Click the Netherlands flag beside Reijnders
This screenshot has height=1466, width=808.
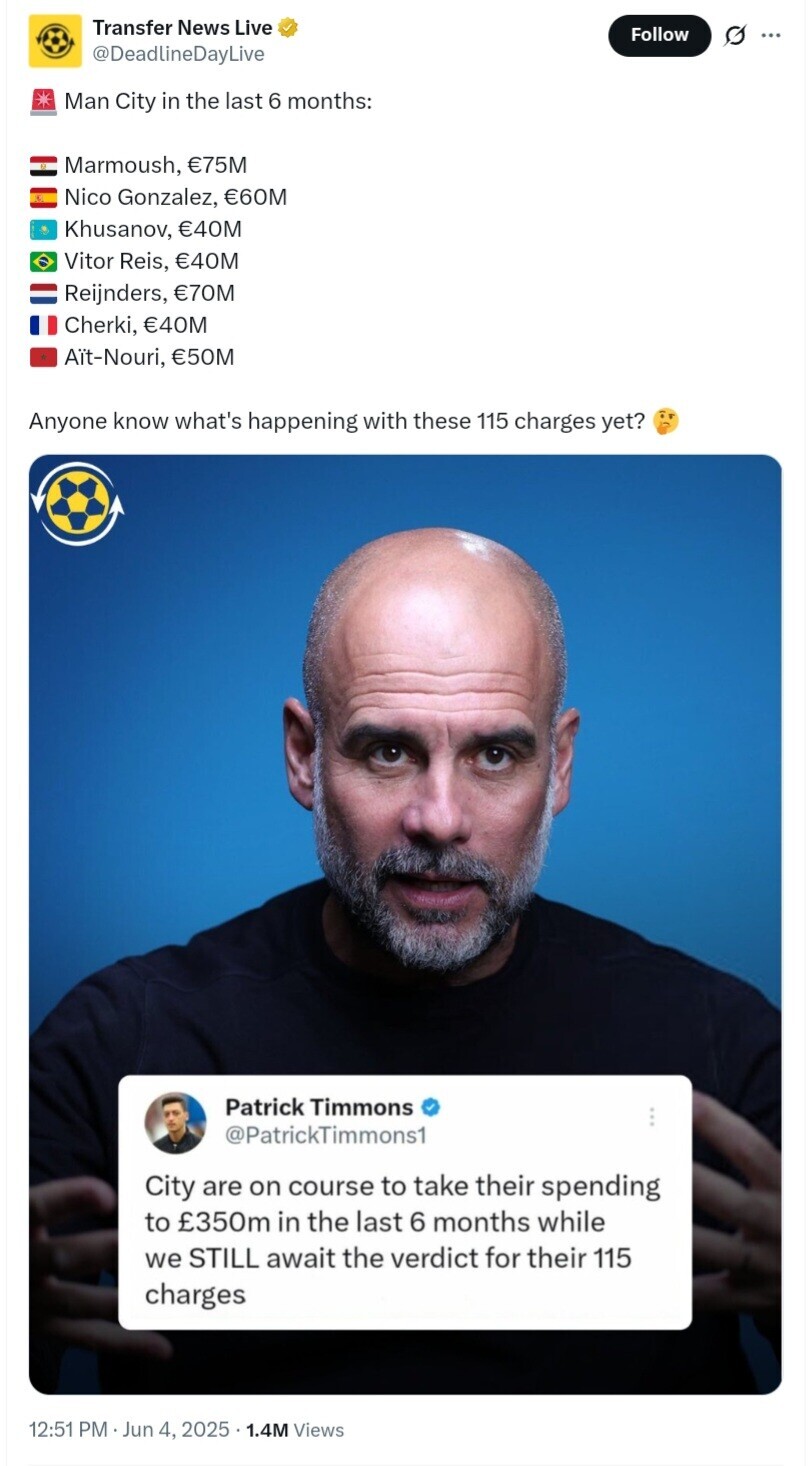point(43,294)
